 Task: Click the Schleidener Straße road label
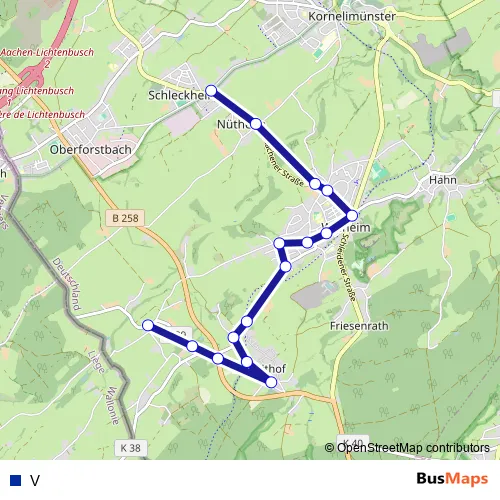(x=349, y=267)
